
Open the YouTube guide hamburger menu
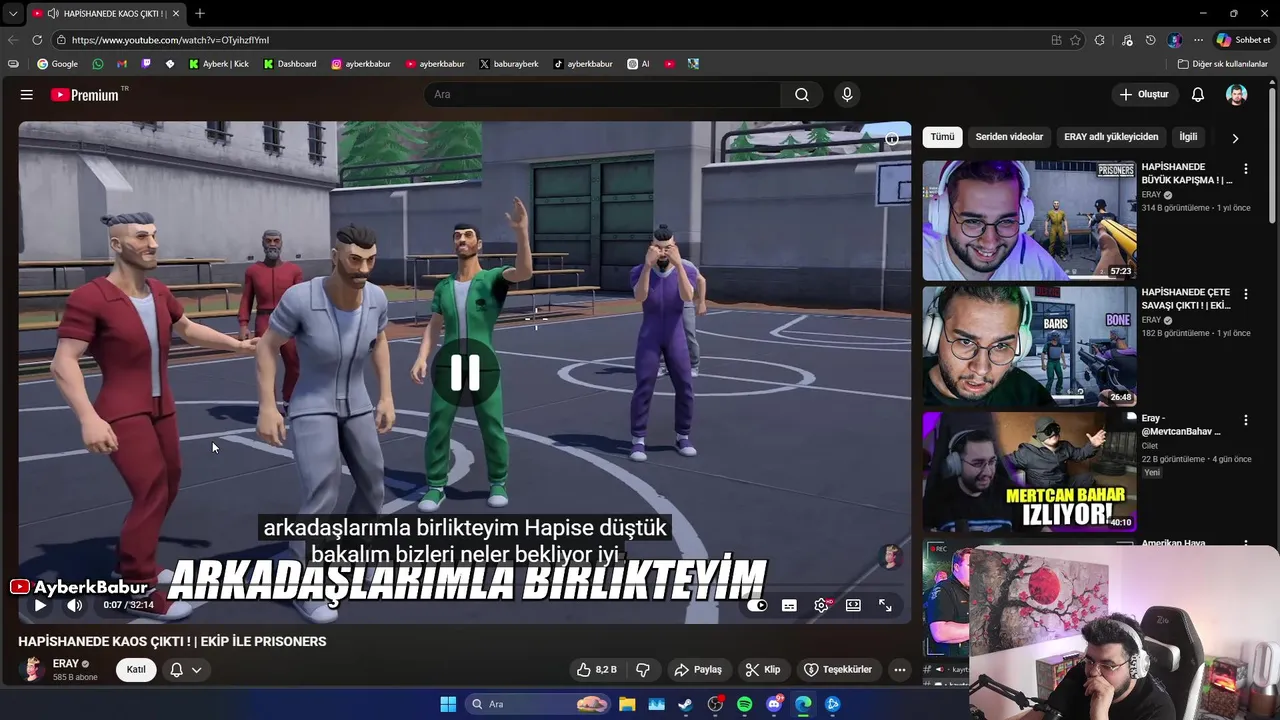27,95
